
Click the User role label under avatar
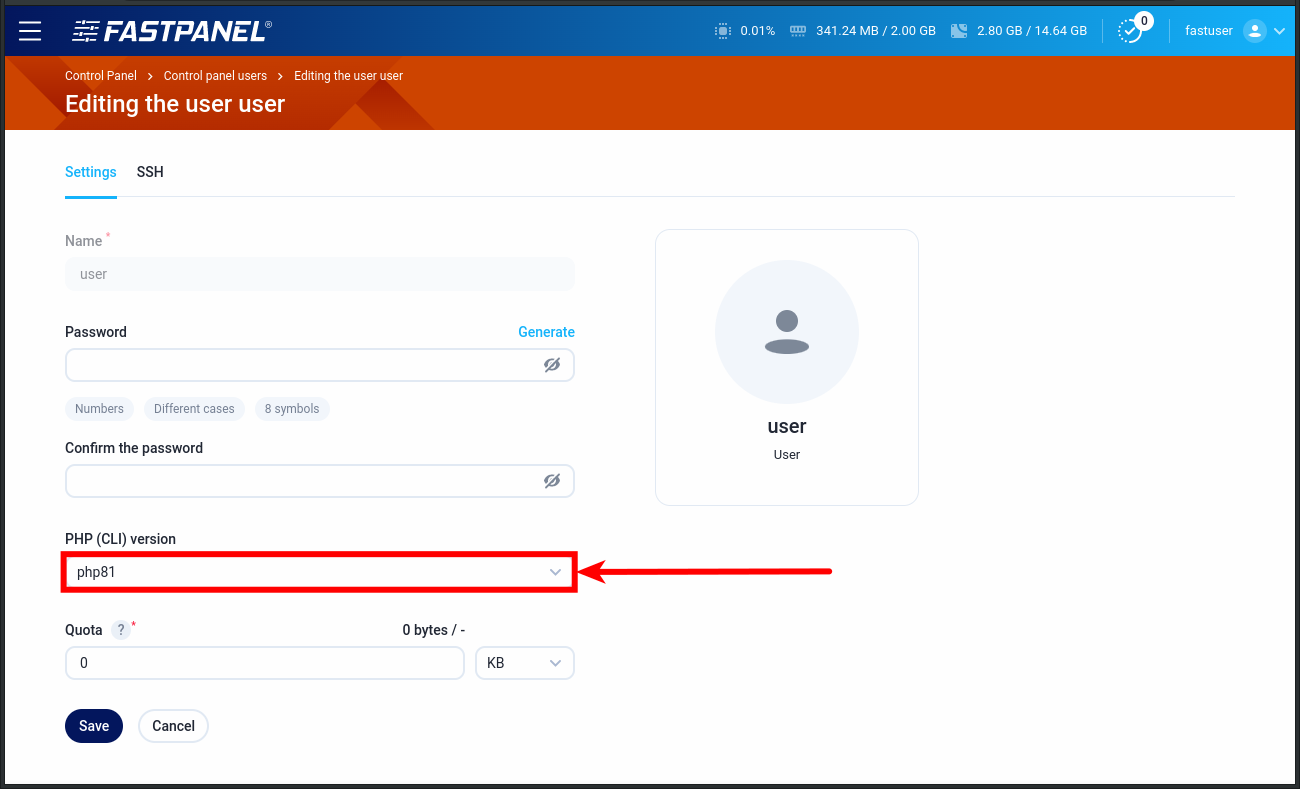[x=787, y=454]
